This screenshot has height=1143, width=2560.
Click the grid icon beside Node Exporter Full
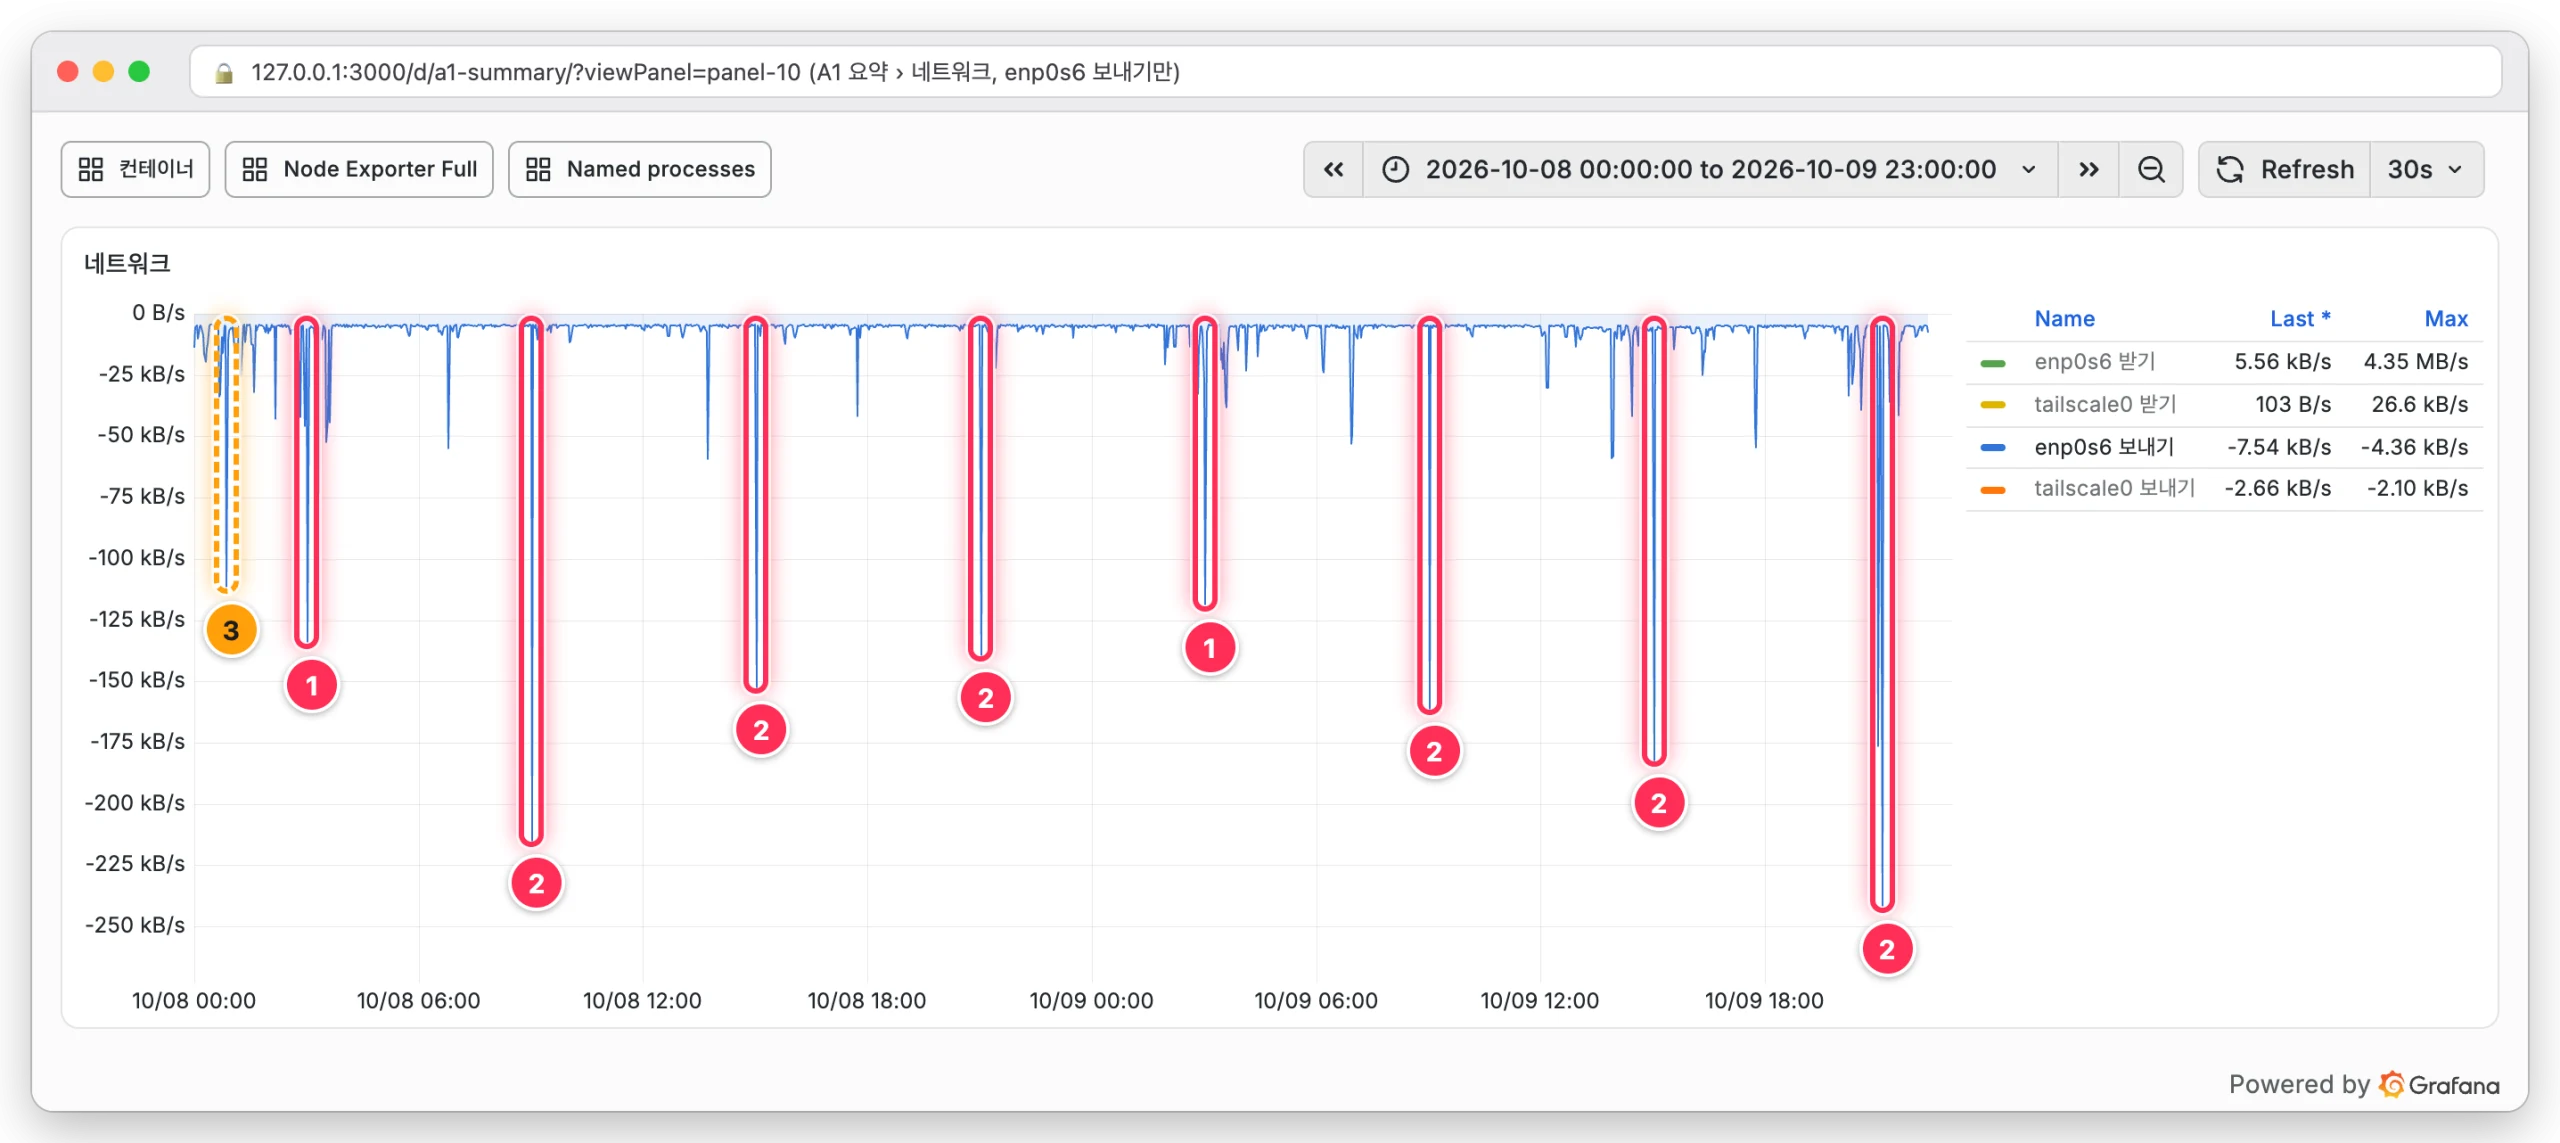pyautogui.click(x=255, y=169)
